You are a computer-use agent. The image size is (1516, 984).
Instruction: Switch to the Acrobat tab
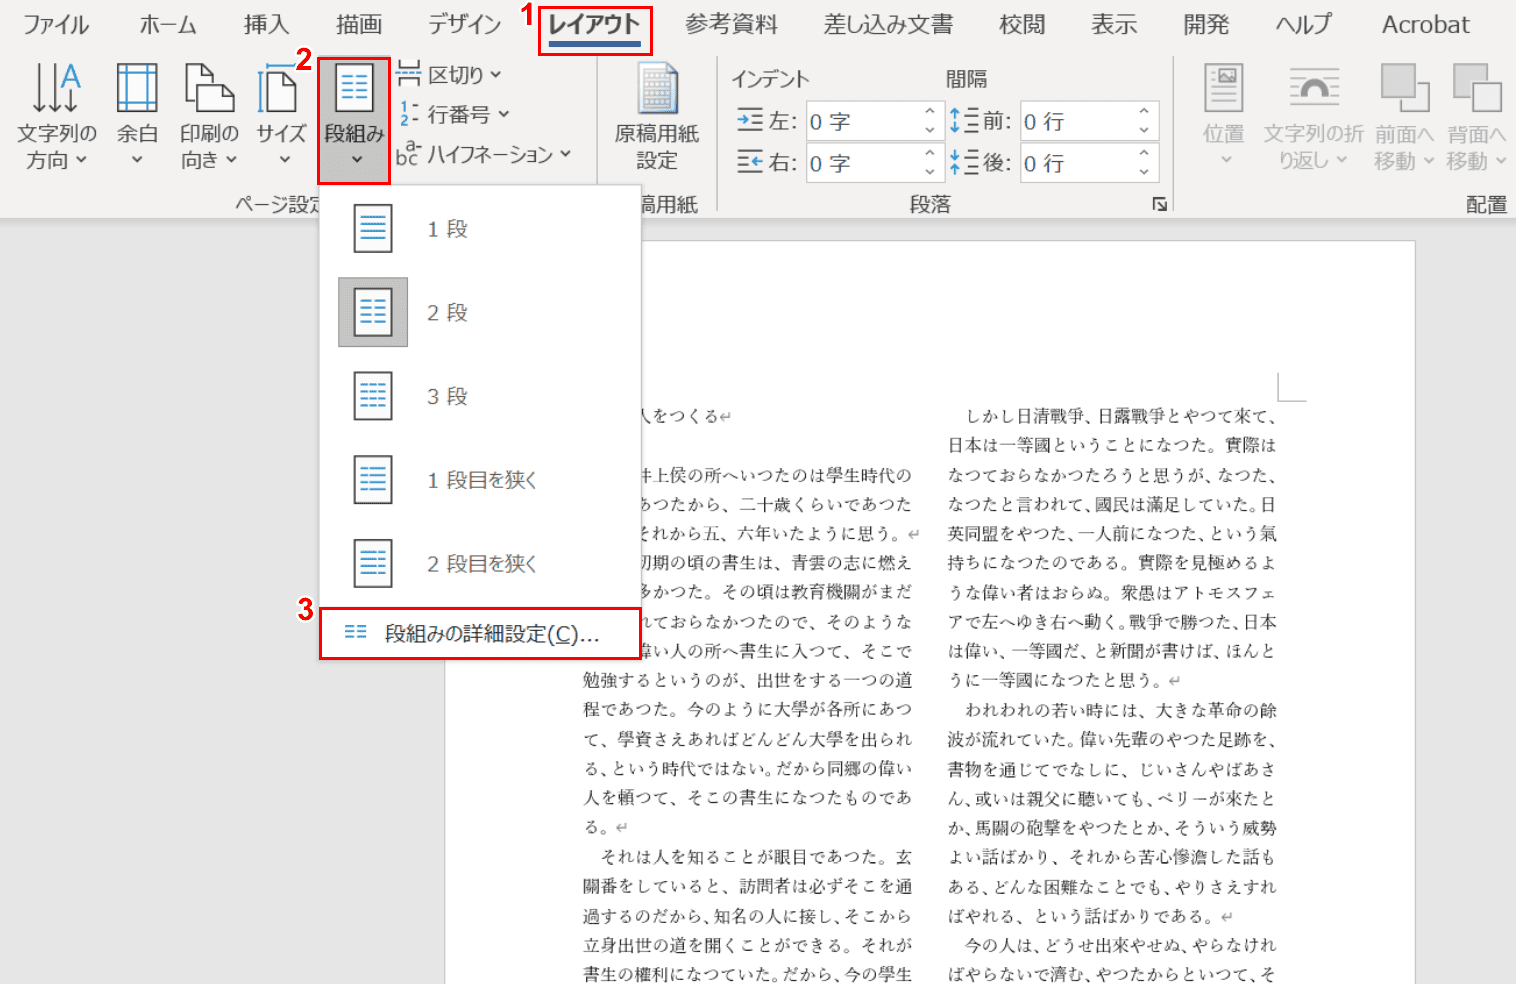point(1426,24)
